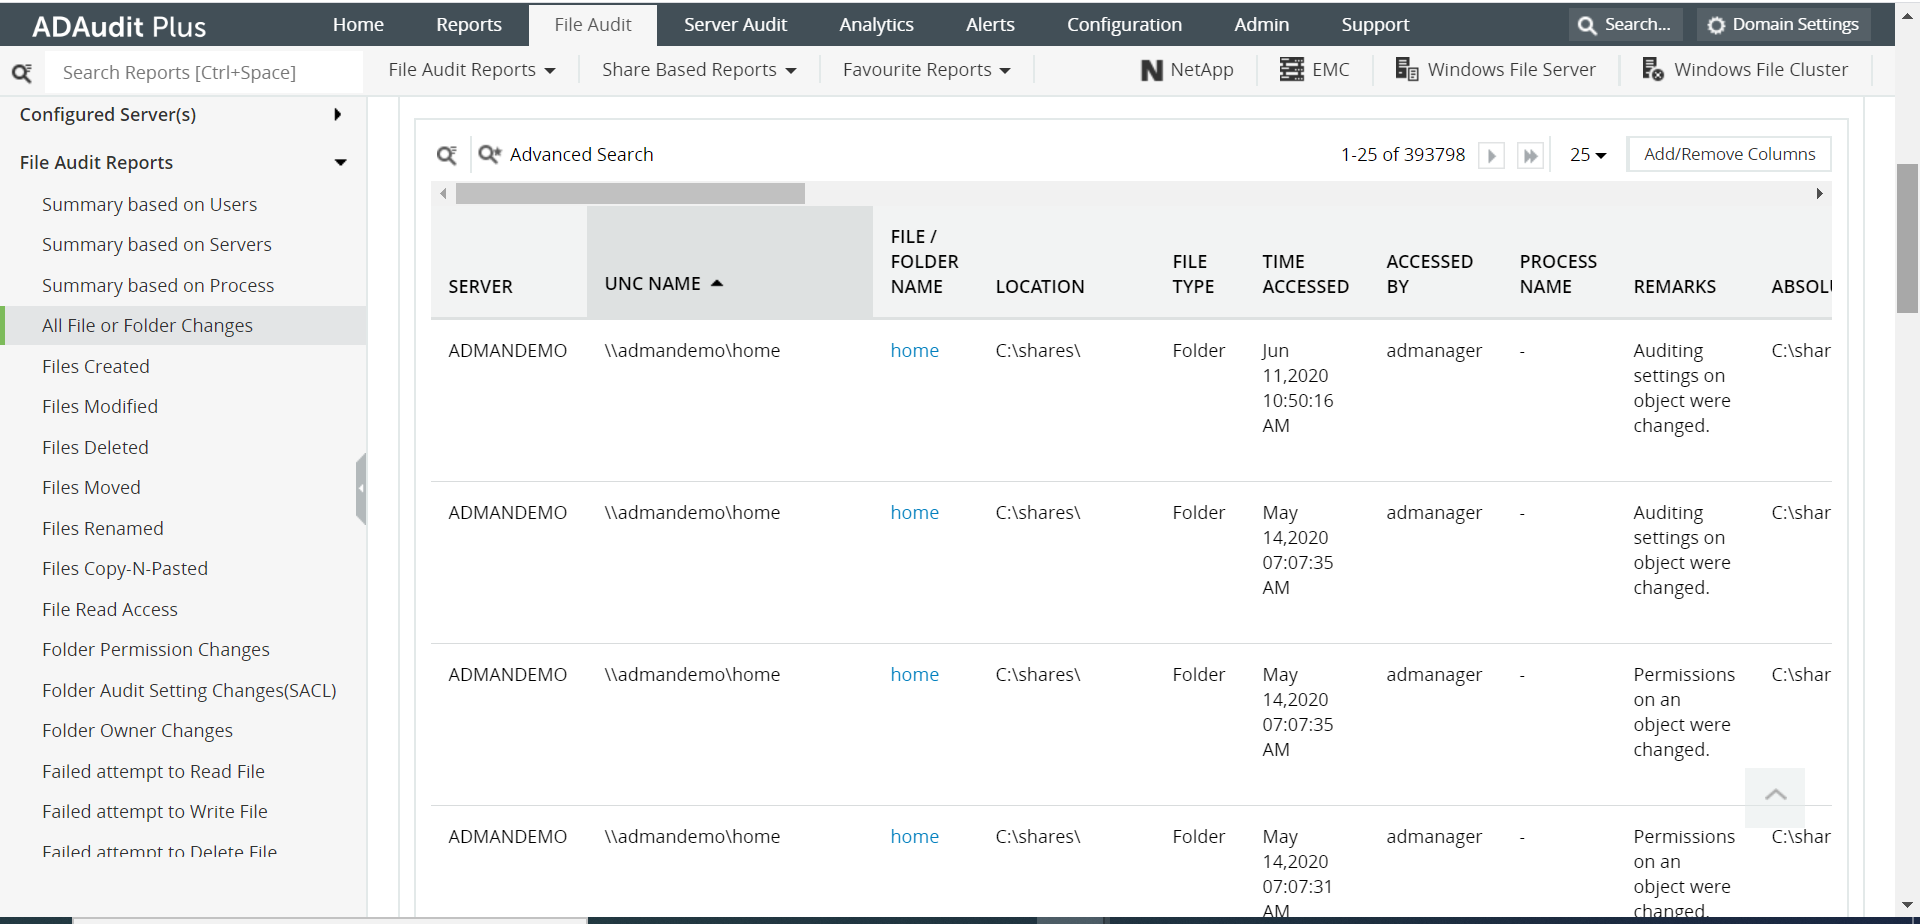Sort by SERVER column header
This screenshot has width=1920, height=924.
click(480, 287)
